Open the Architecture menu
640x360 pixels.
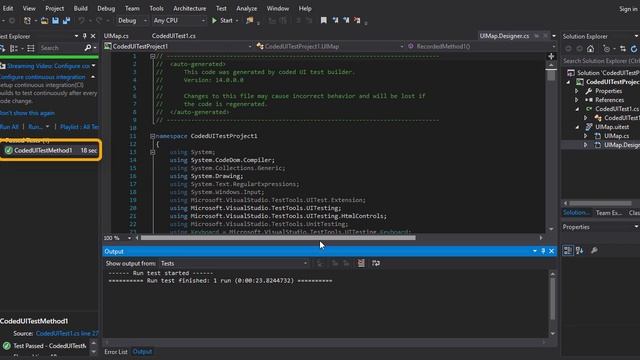(x=190, y=8)
